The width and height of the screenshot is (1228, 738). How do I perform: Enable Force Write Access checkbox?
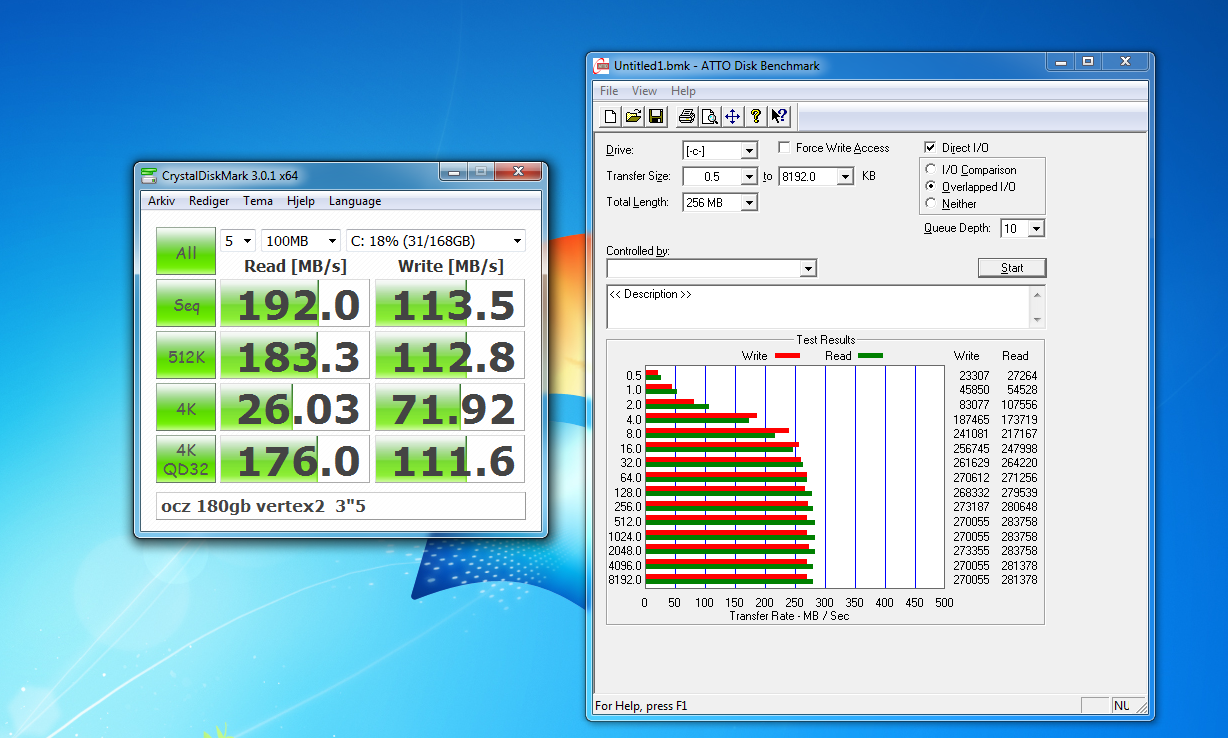784,148
